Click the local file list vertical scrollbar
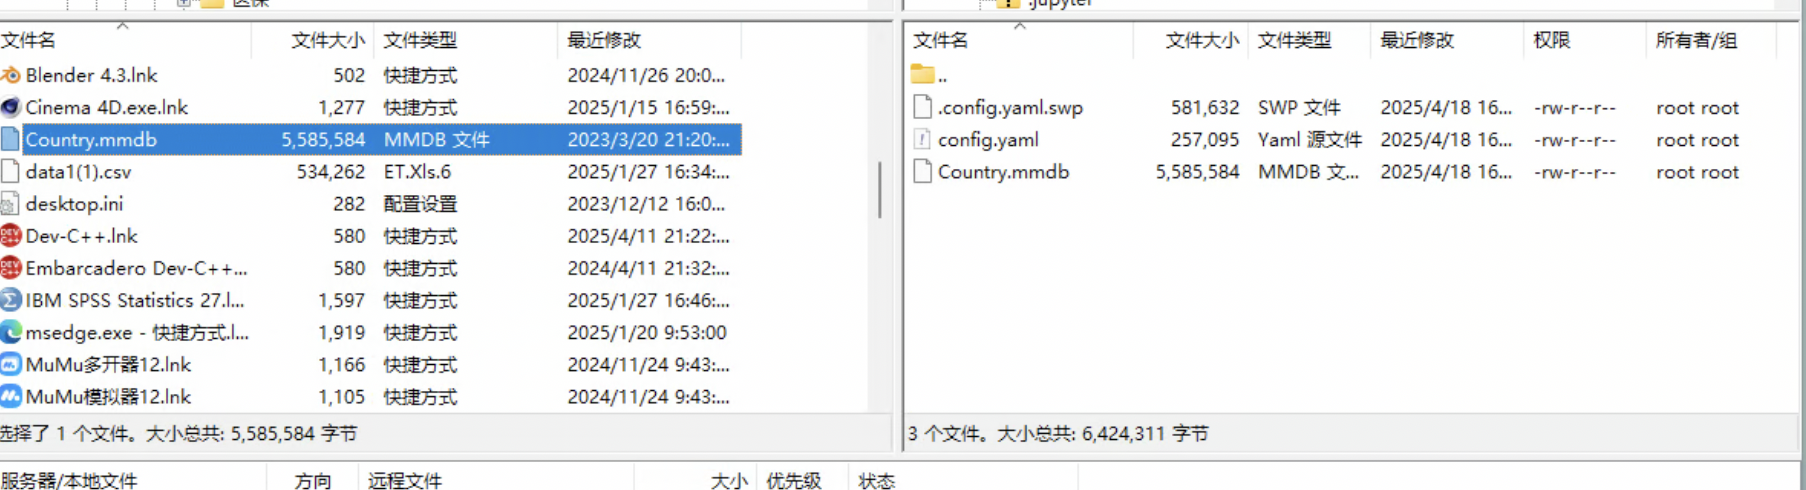 point(880,190)
